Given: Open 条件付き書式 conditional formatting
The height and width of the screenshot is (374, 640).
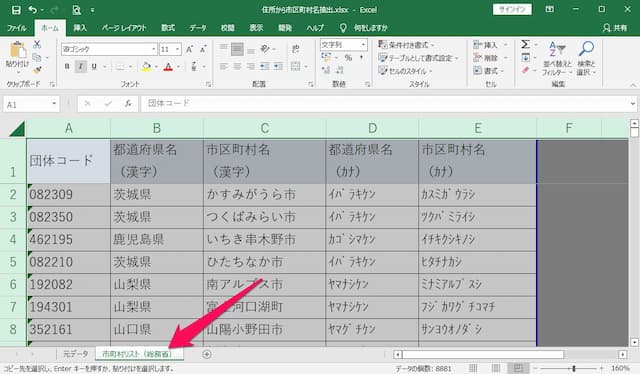Looking at the screenshot, I should [x=406, y=45].
